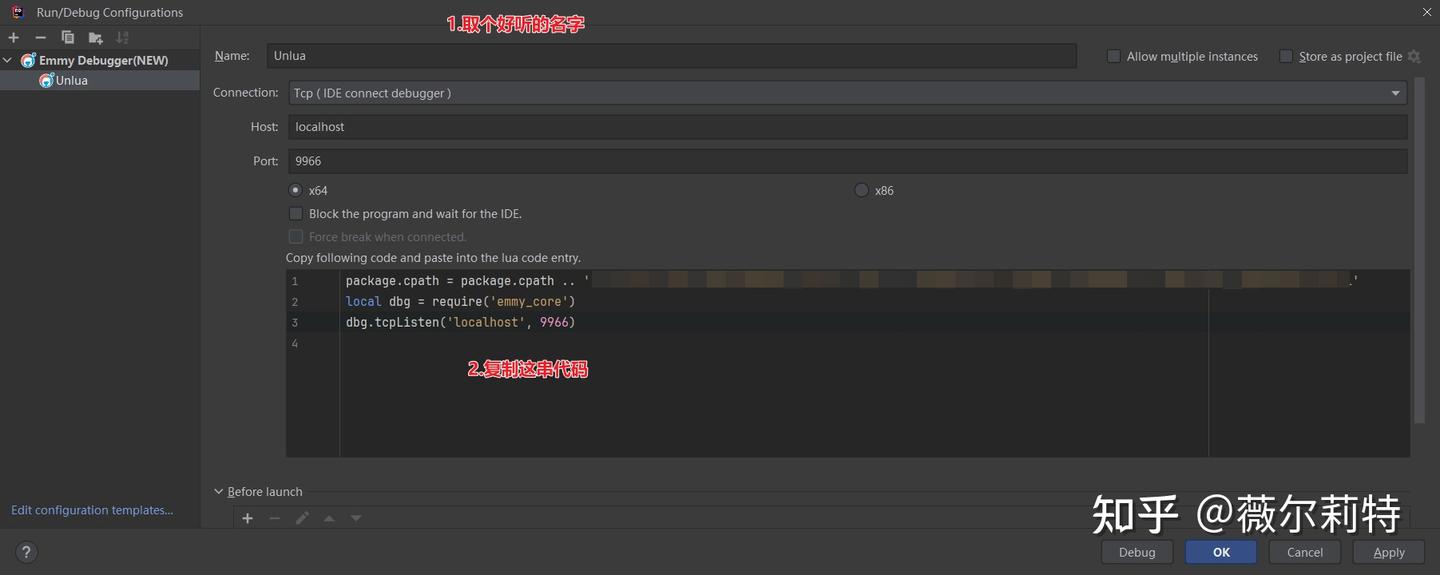Open the Connection Tcp dropdown

848,93
